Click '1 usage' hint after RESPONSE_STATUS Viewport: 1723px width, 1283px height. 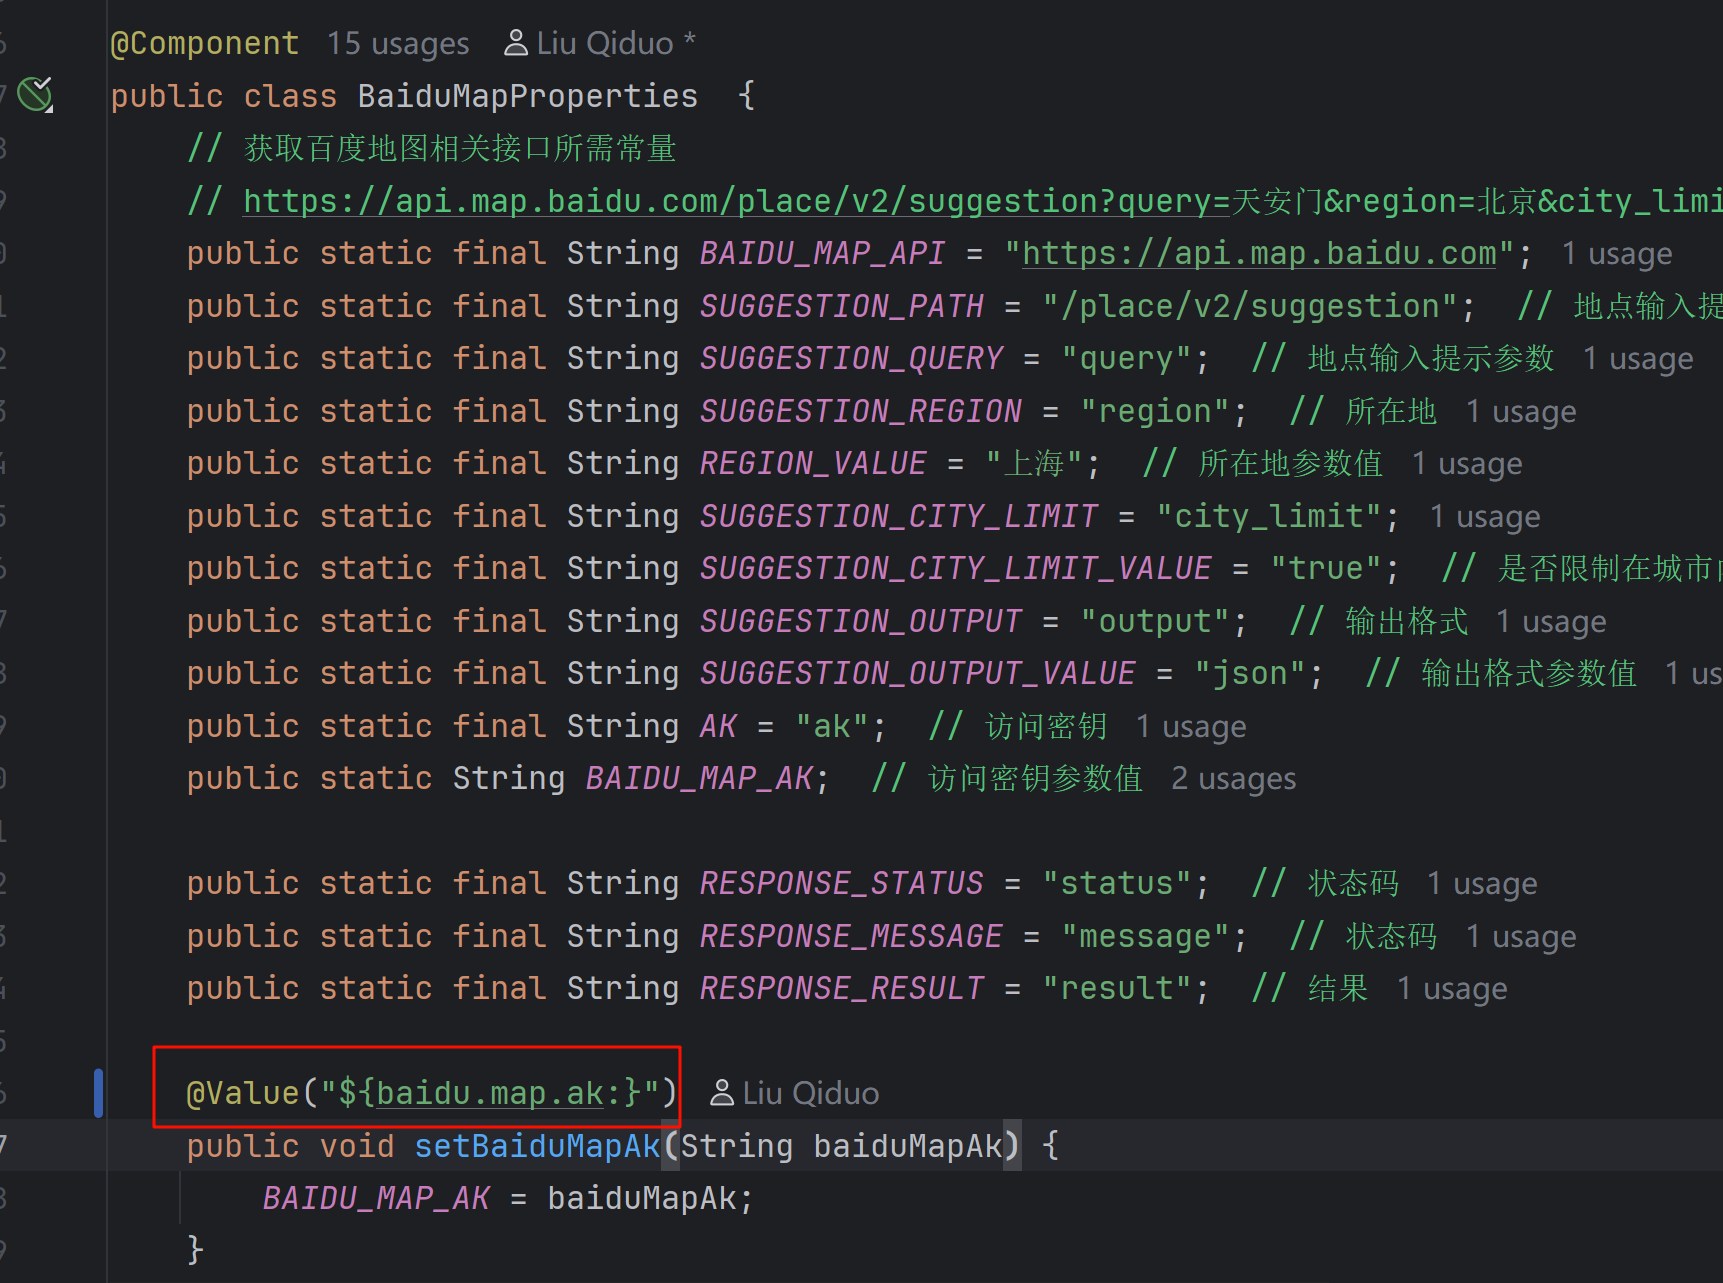(1482, 883)
